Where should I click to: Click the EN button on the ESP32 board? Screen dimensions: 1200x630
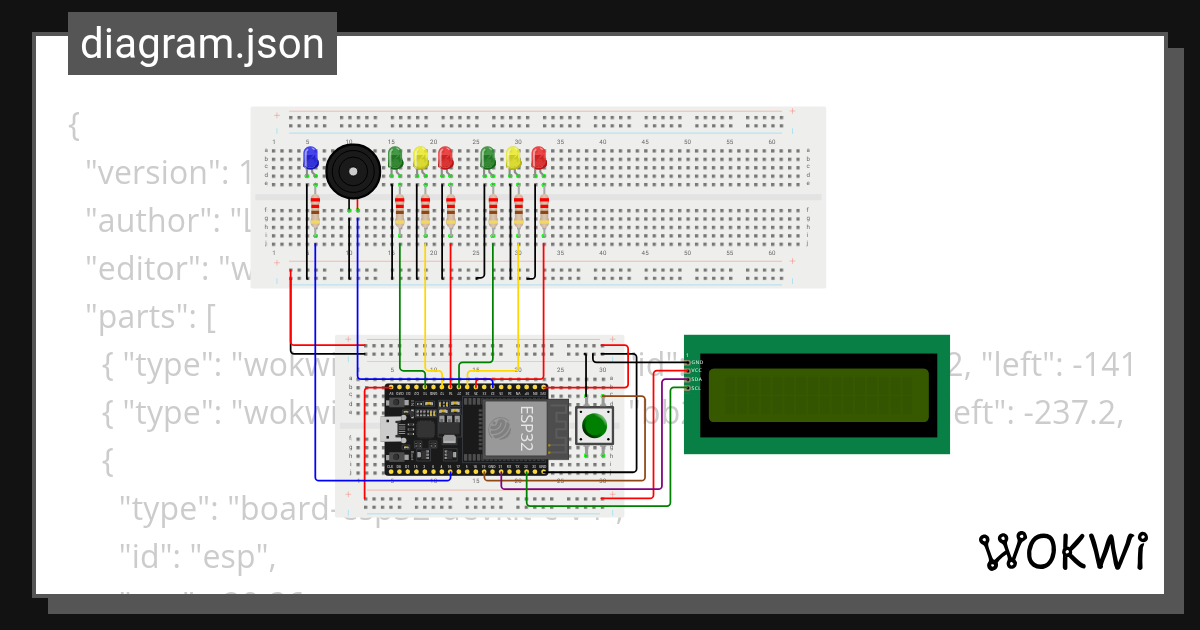(x=396, y=402)
